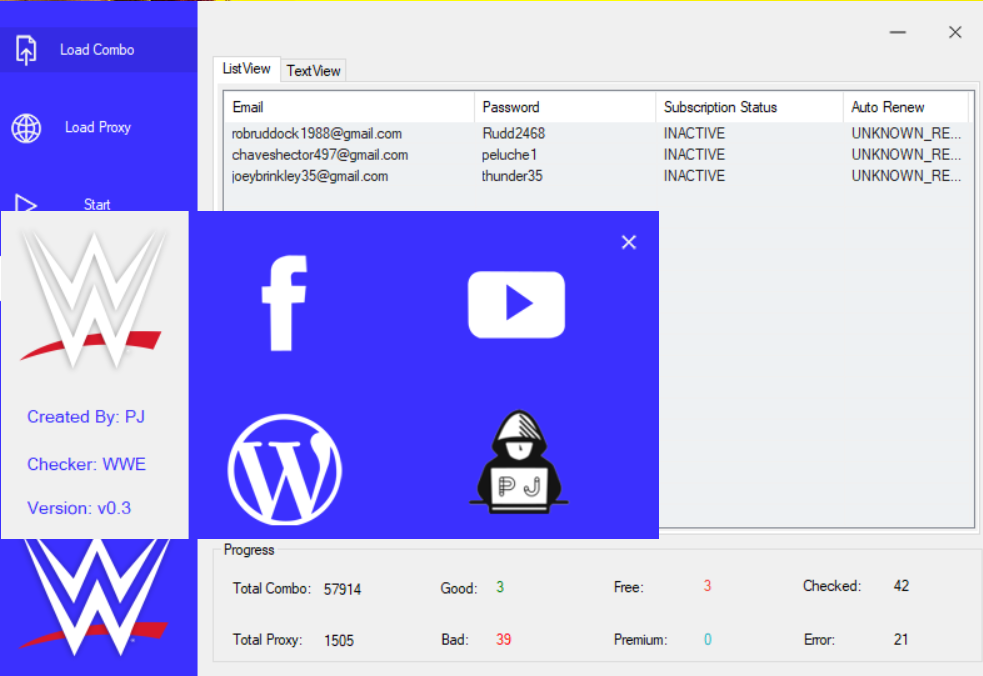Minimize the checker window
The image size is (983, 676).
(x=898, y=32)
